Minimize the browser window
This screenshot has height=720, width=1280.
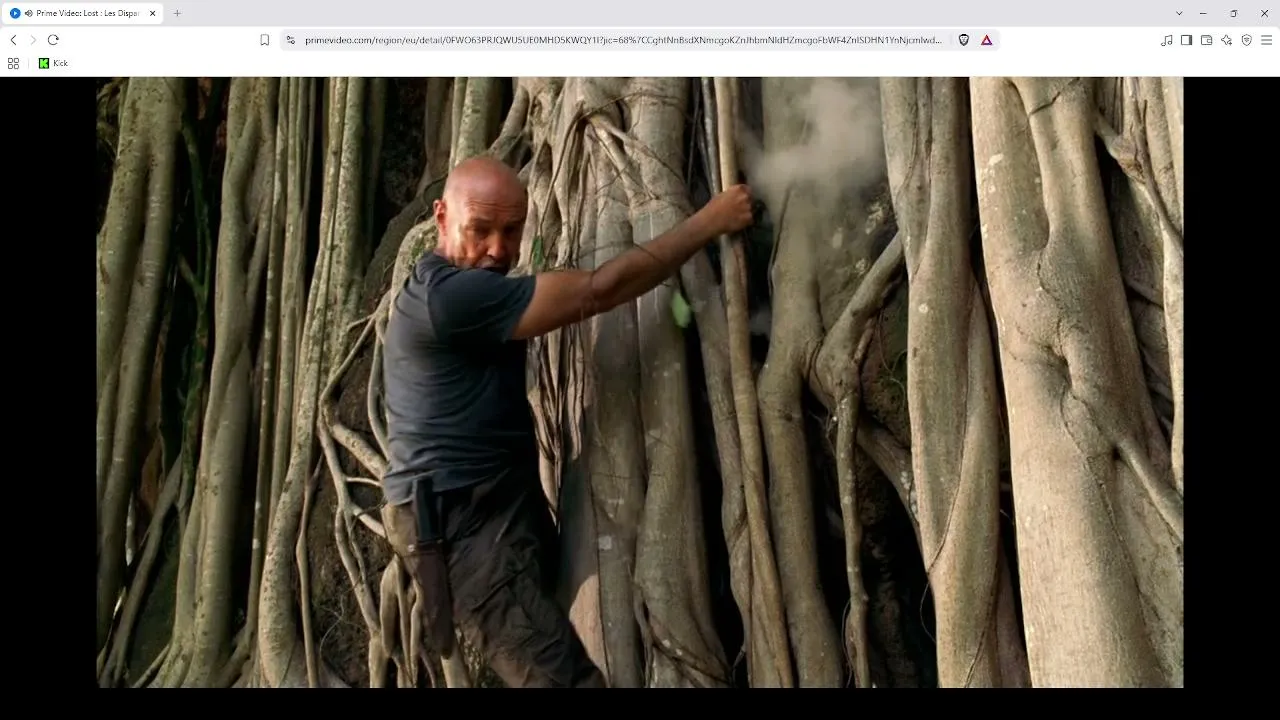[x=1203, y=13]
